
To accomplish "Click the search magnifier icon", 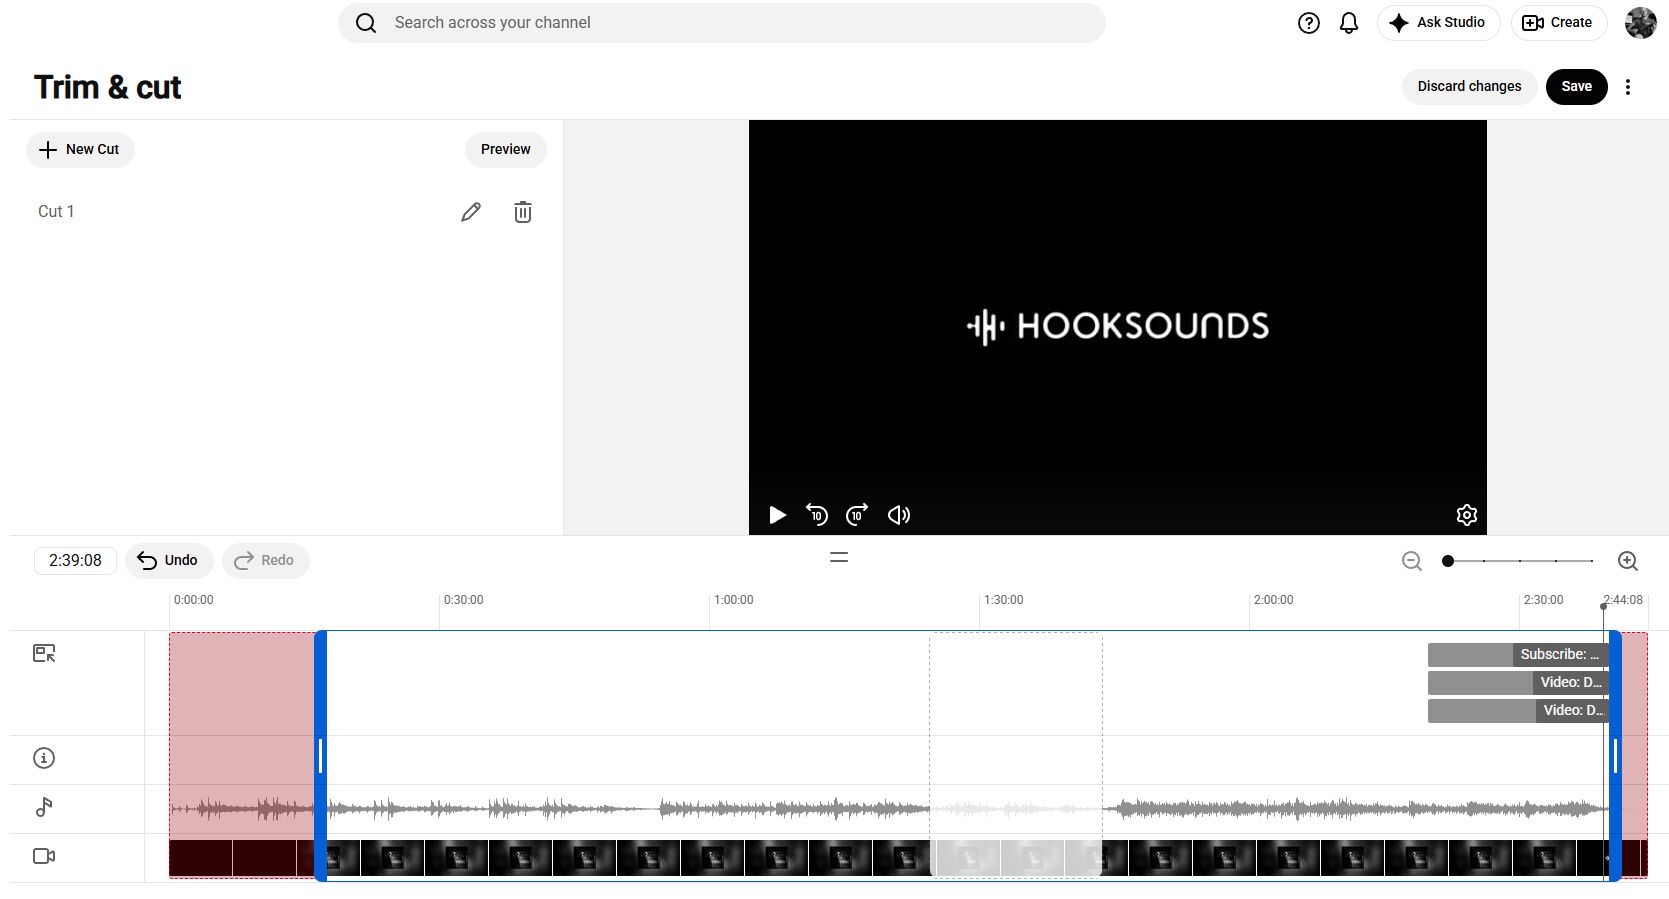I will [366, 23].
